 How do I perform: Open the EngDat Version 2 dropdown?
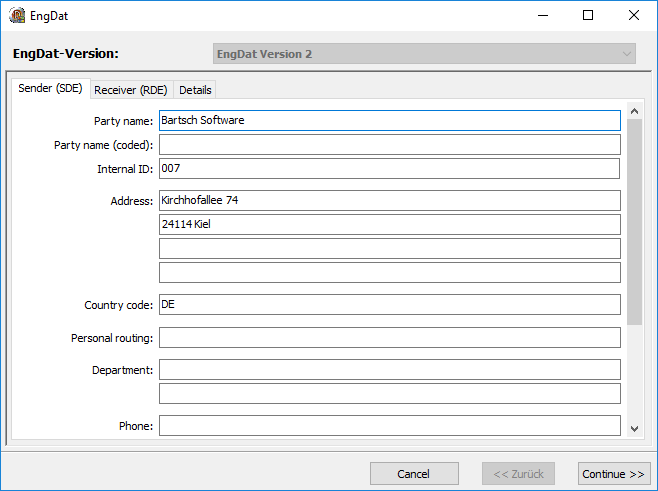(424, 54)
